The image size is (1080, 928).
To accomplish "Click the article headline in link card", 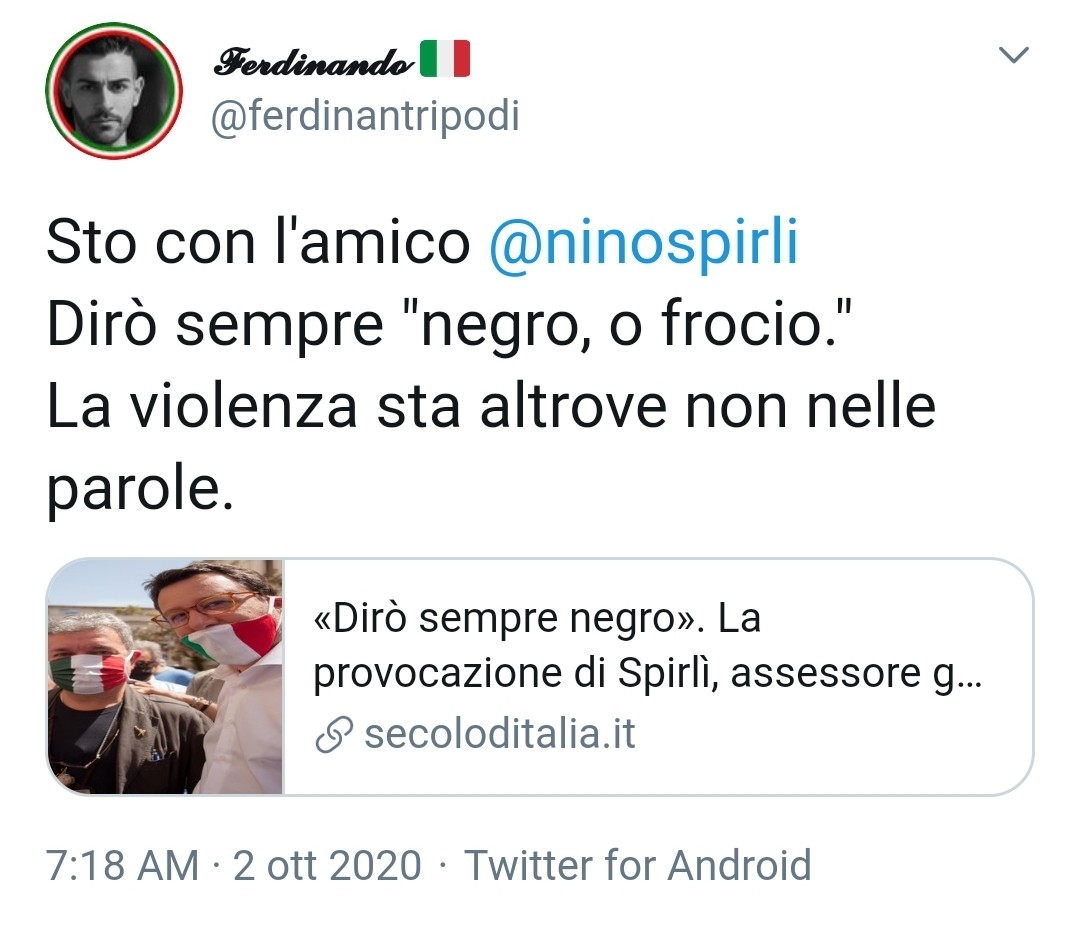I will pyautogui.click(x=647, y=645).
